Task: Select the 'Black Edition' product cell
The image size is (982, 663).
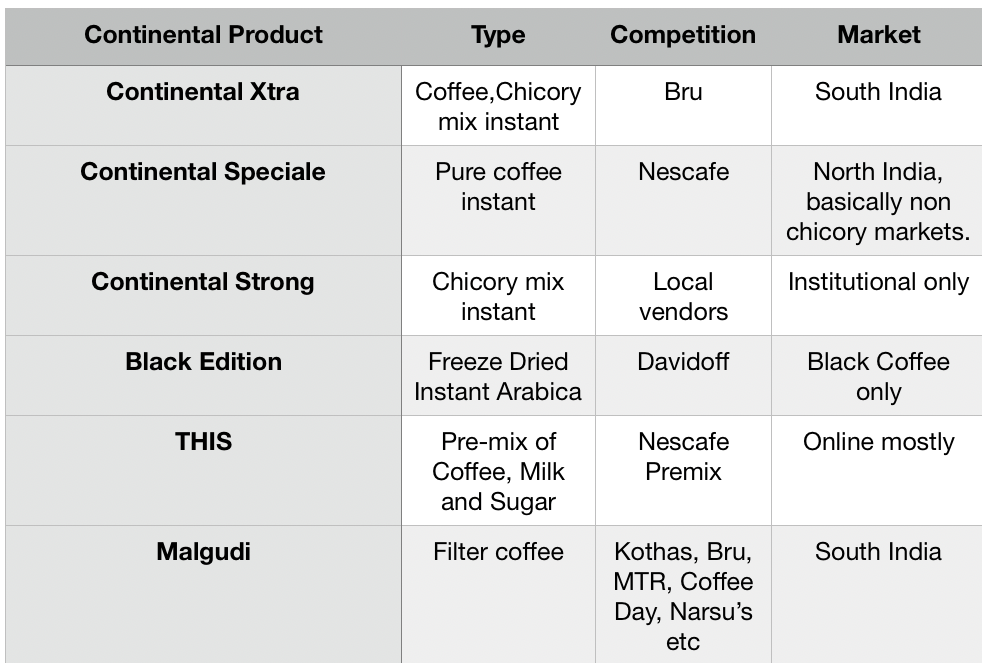Action: (x=203, y=362)
